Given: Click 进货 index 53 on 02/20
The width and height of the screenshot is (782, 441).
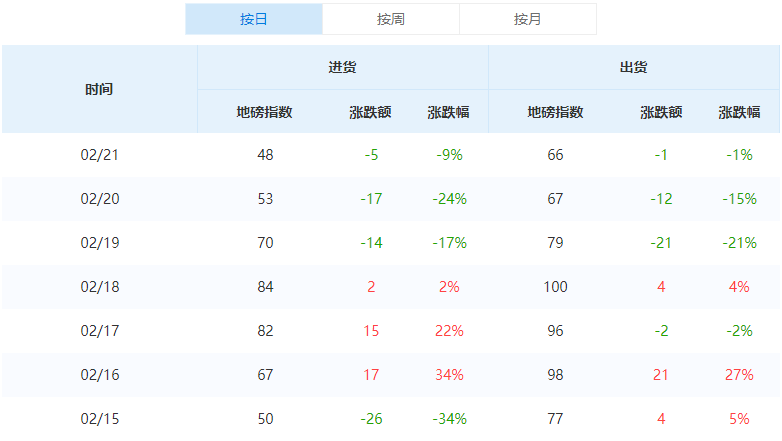Looking at the screenshot, I should (265, 199).
